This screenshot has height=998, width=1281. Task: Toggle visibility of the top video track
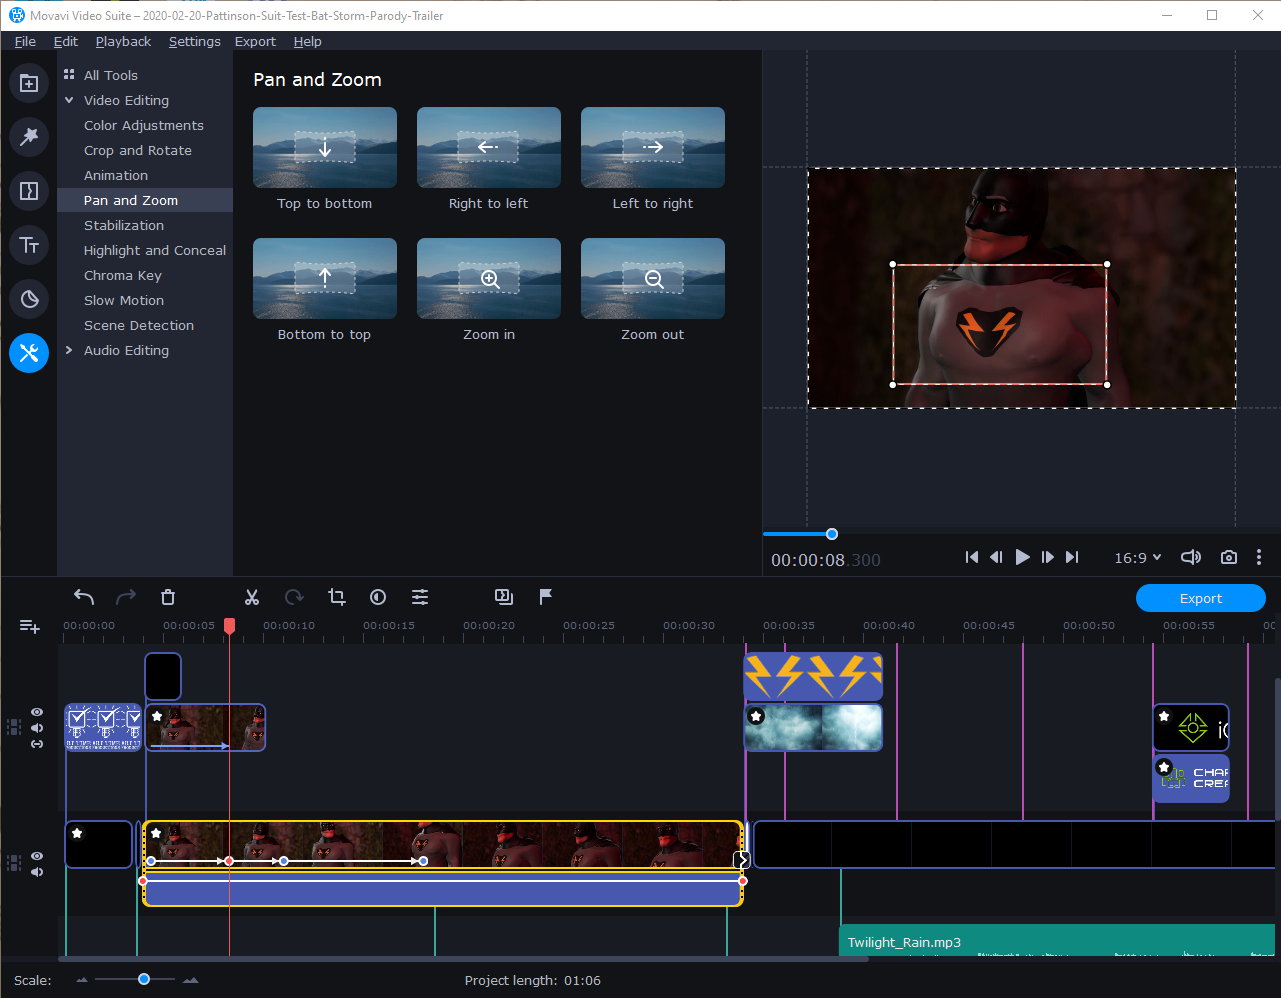[x=36, y=712]
